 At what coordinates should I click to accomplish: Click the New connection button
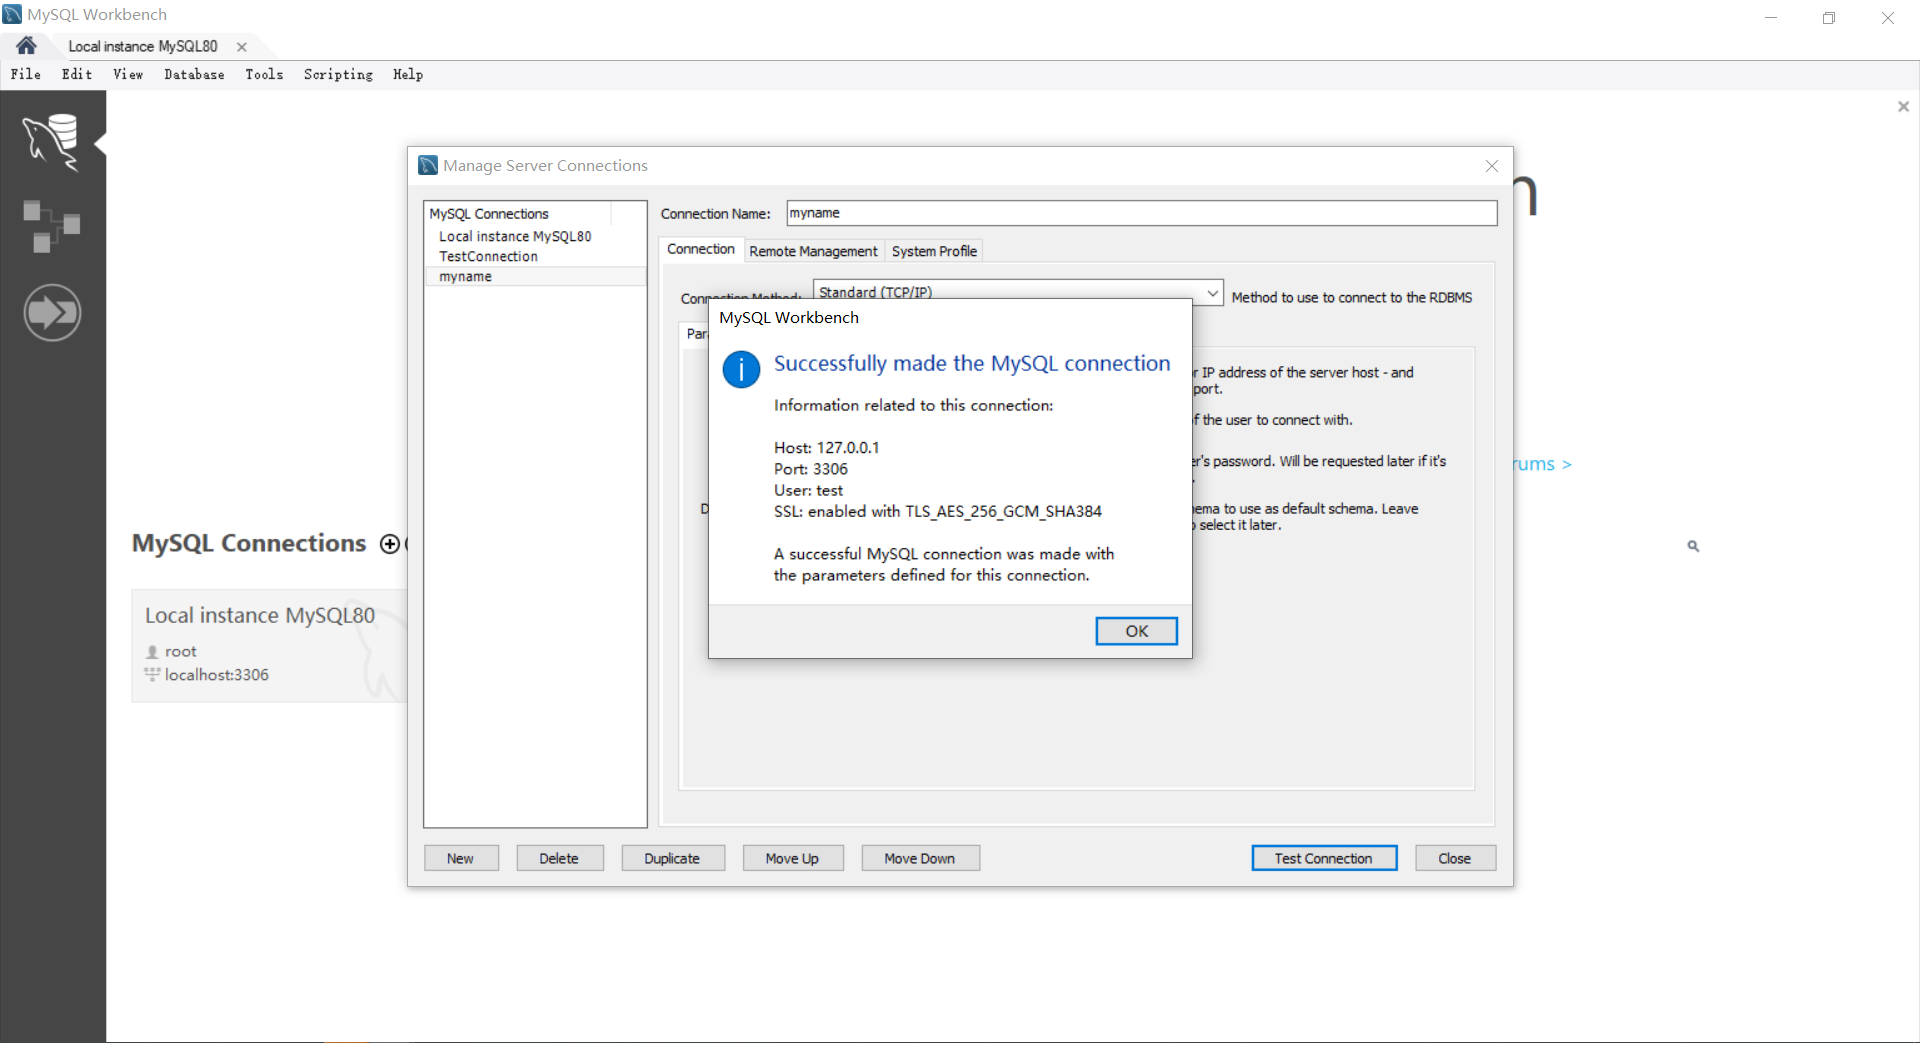461,858
